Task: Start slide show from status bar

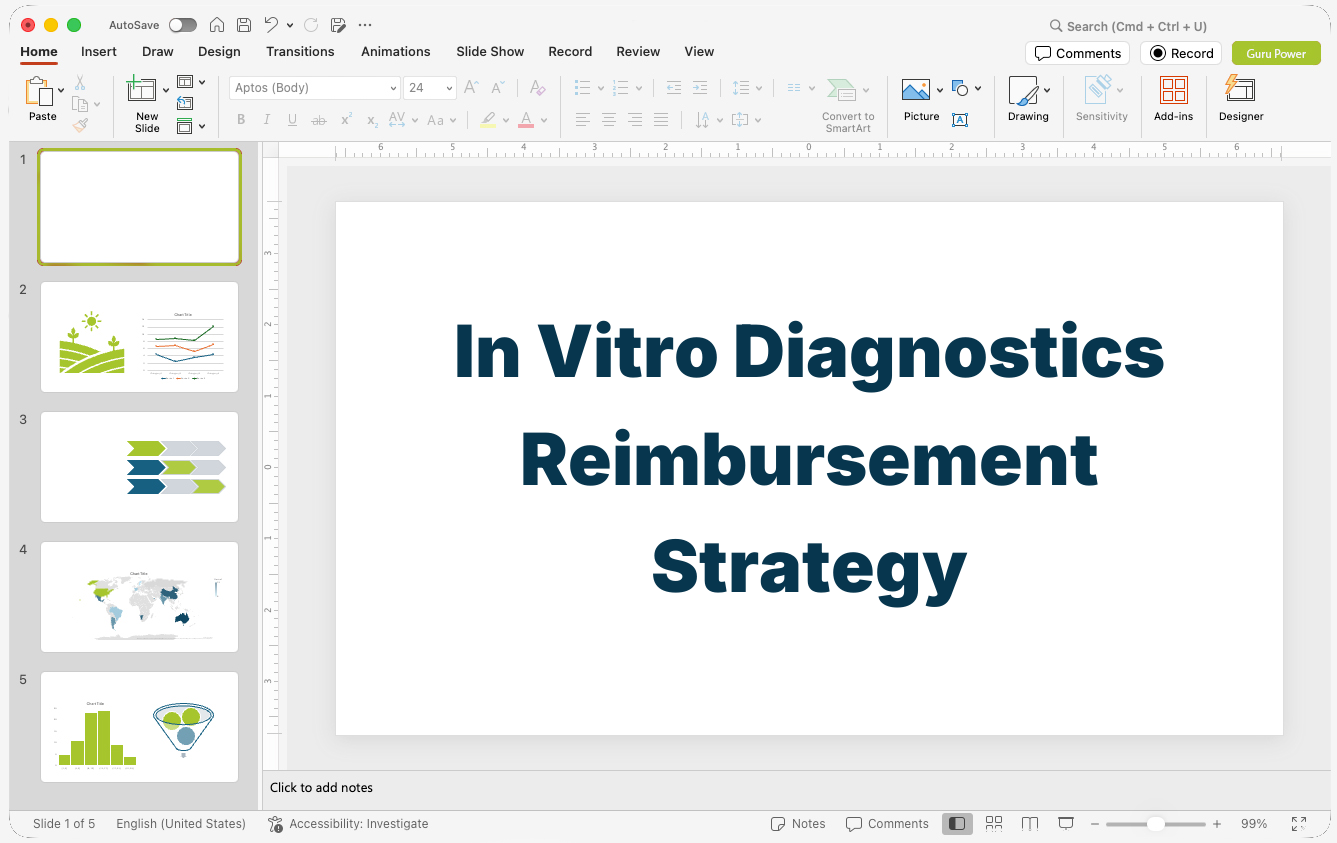Action: (1066, 823)
